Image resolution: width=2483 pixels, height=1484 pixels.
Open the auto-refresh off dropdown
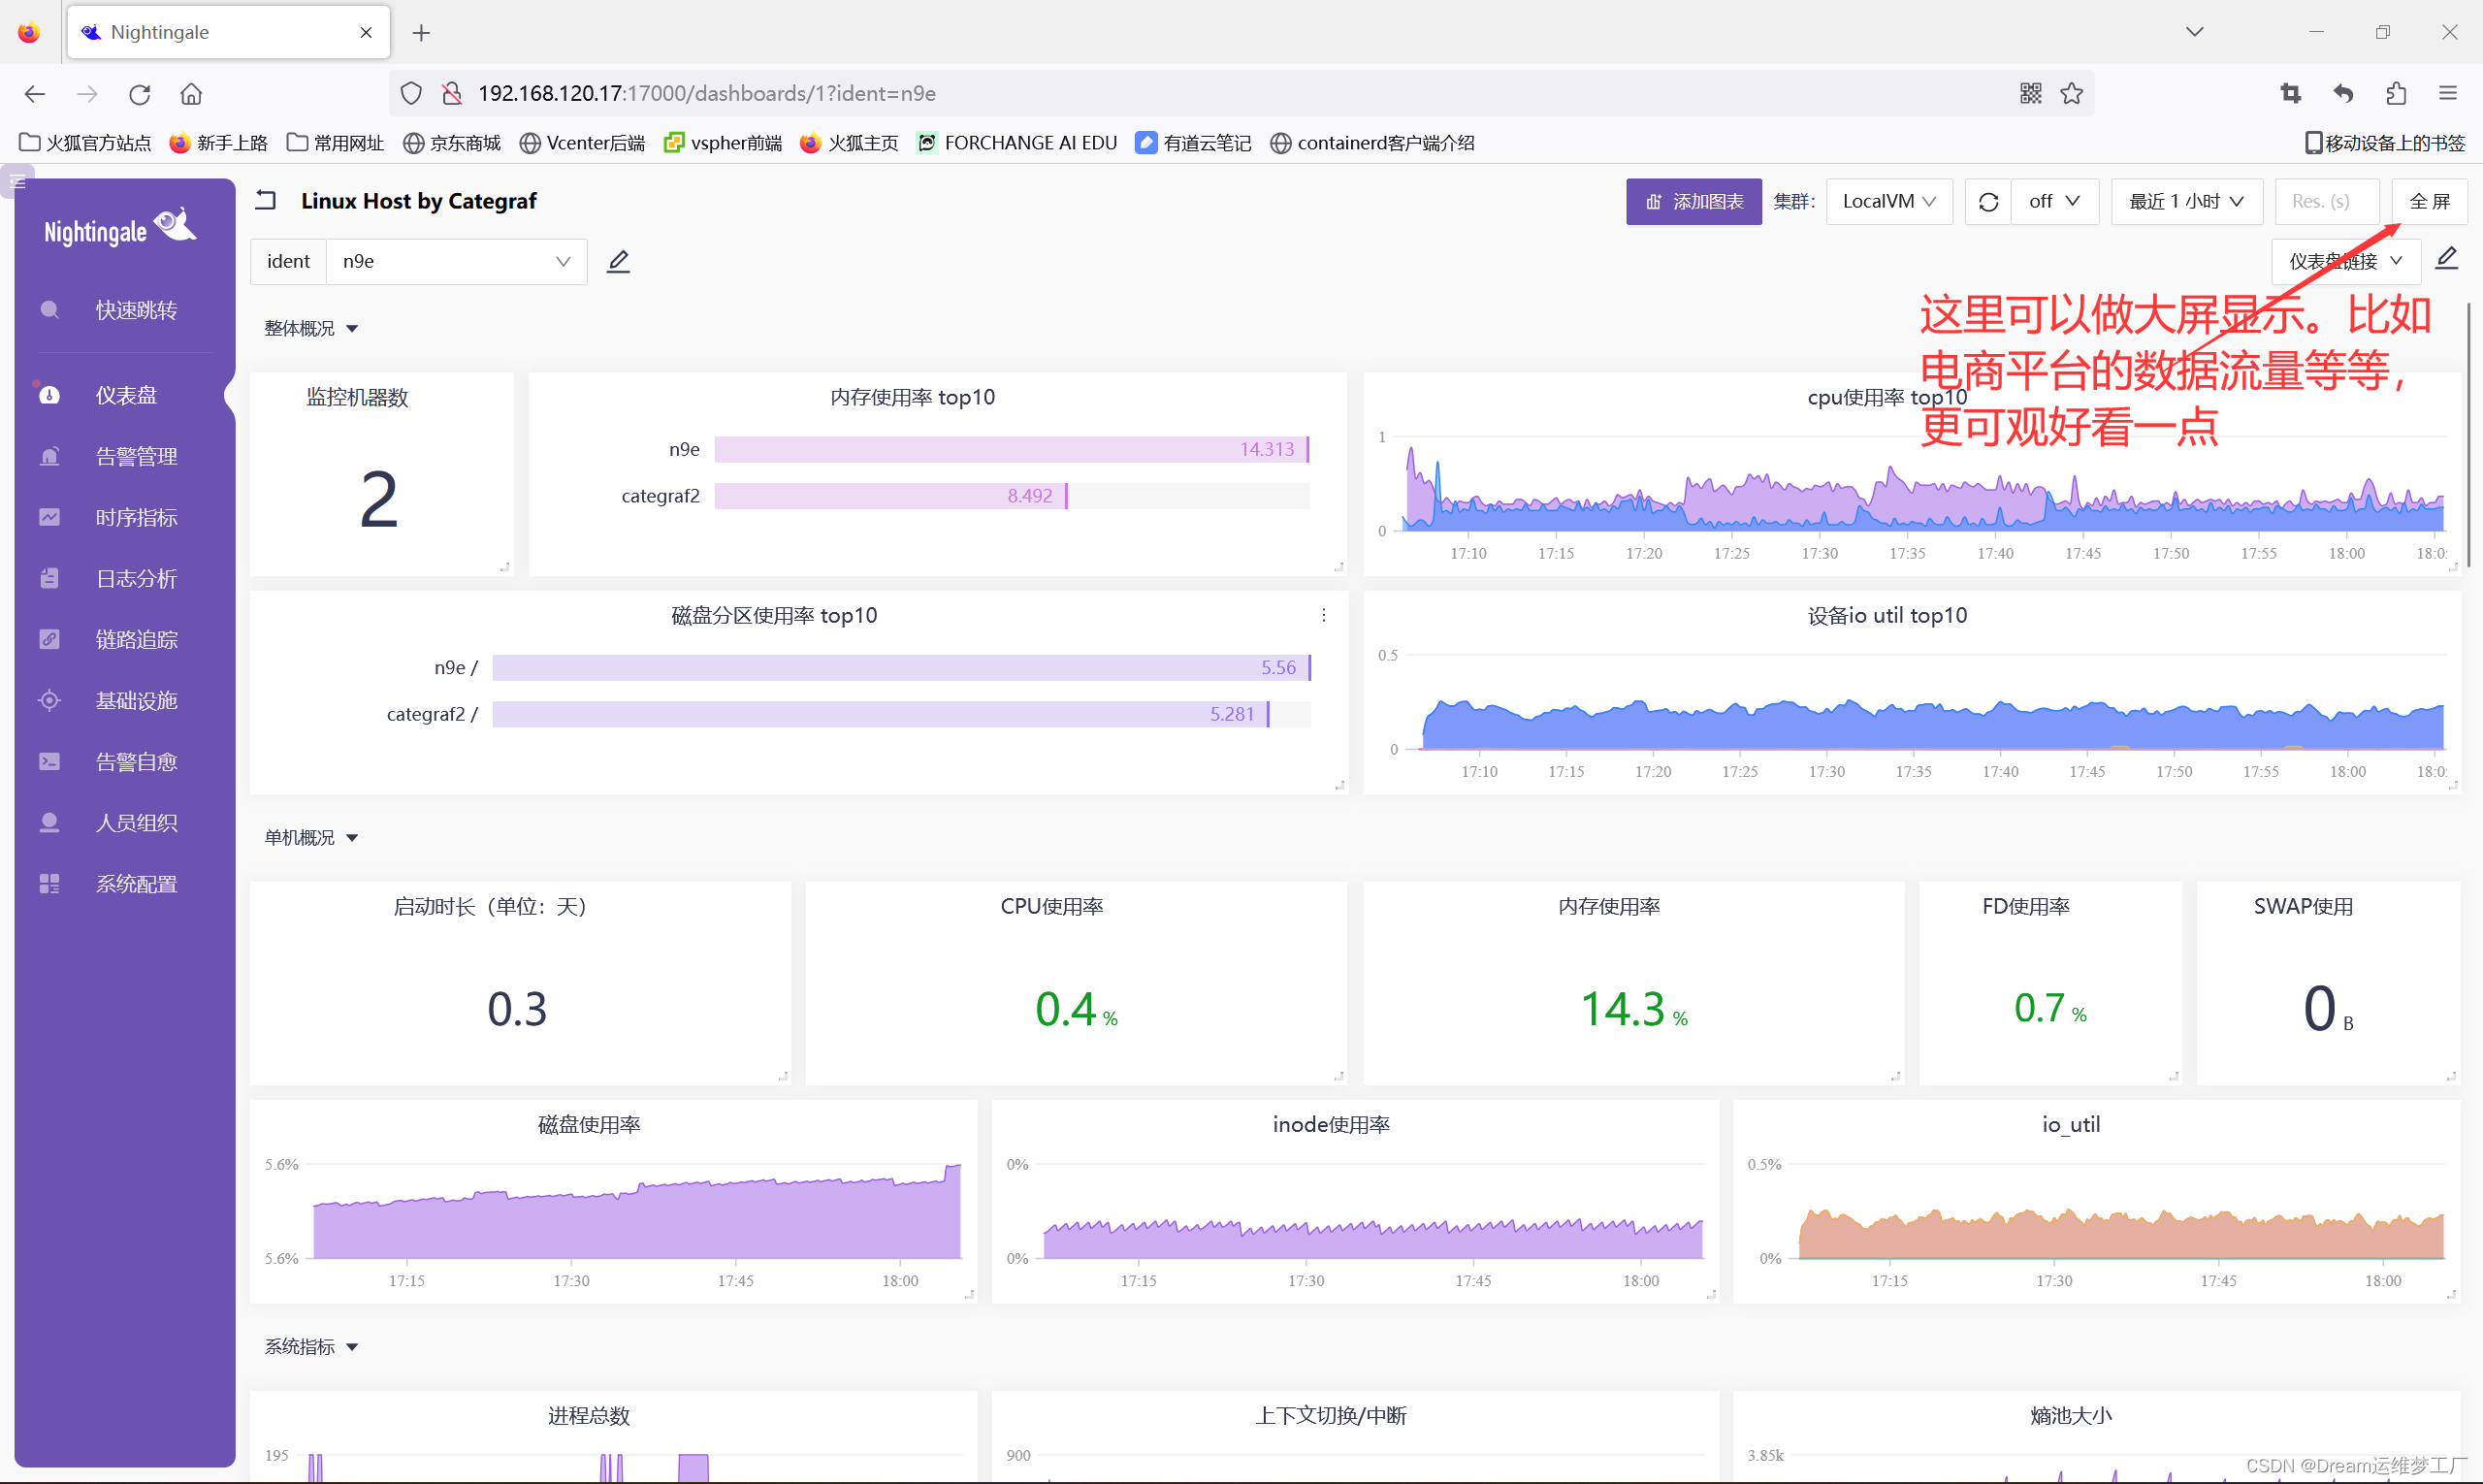click(x=2054, y=202)
